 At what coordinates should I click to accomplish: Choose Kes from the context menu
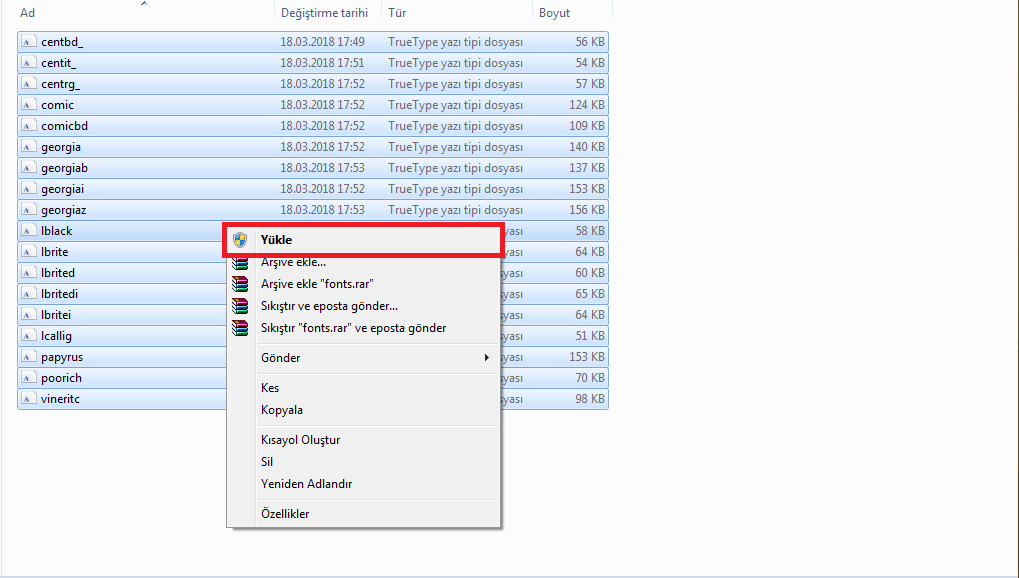point(363,388)
